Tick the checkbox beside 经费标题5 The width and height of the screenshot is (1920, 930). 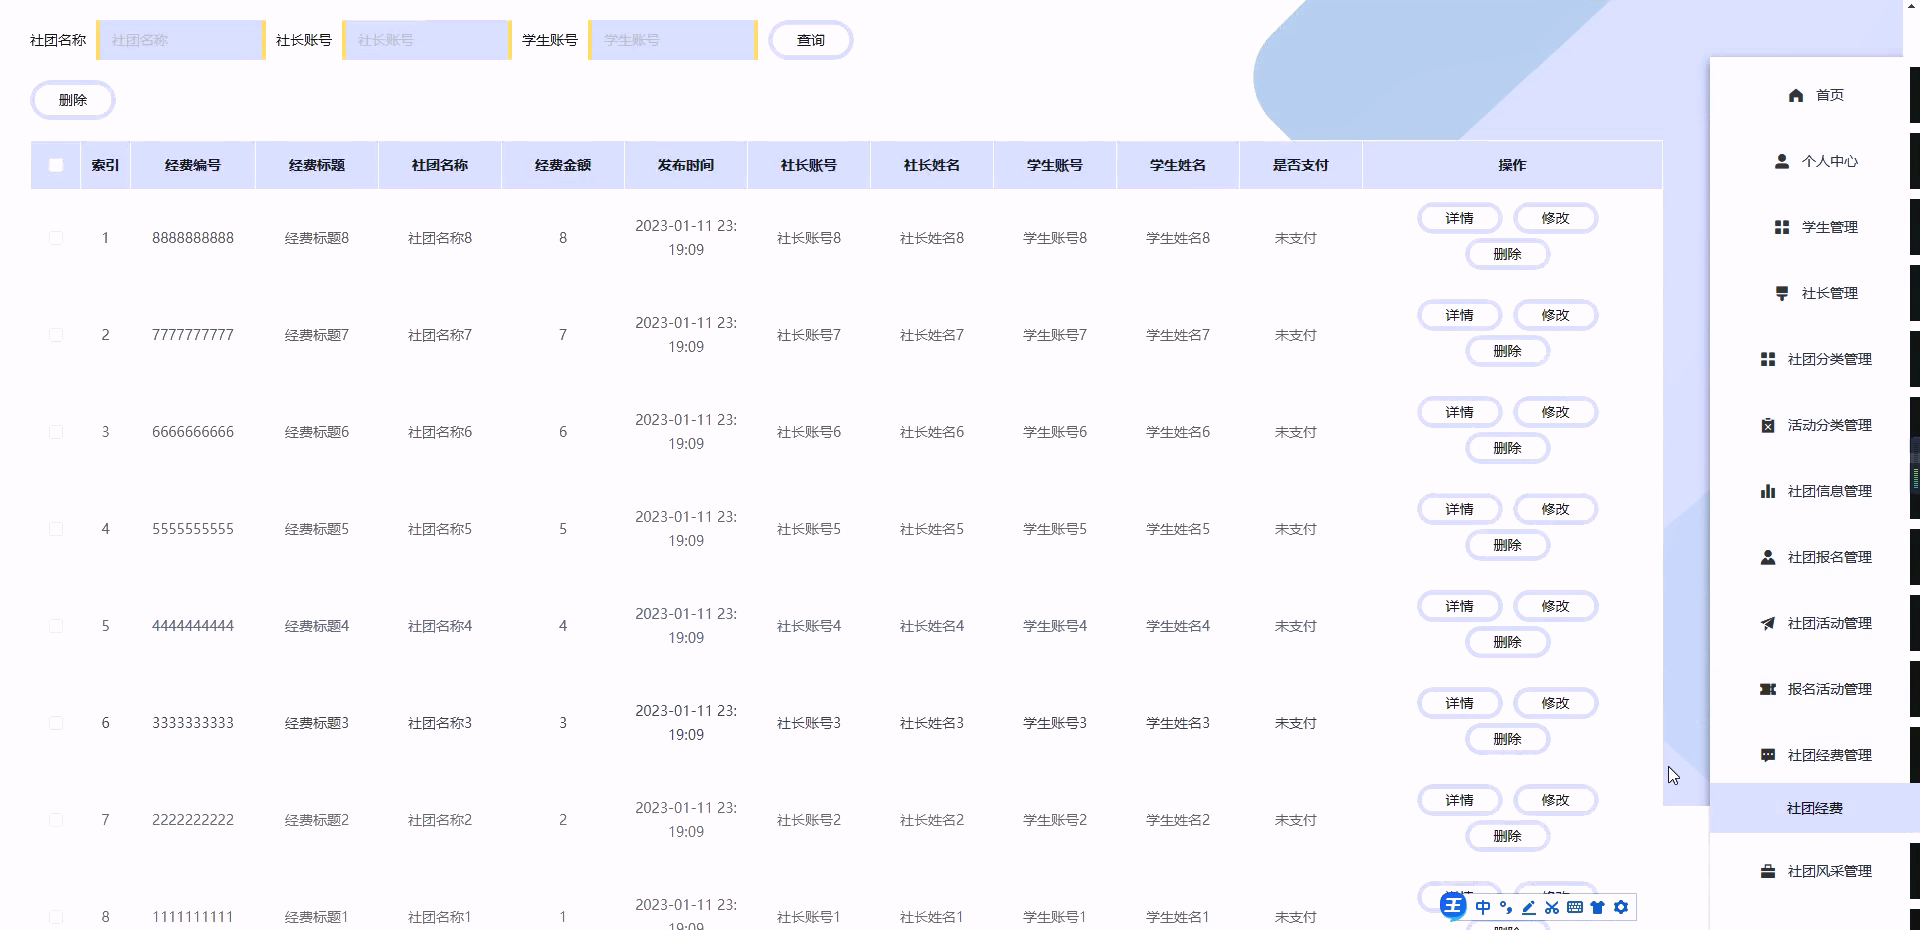[x=56, y=529]
